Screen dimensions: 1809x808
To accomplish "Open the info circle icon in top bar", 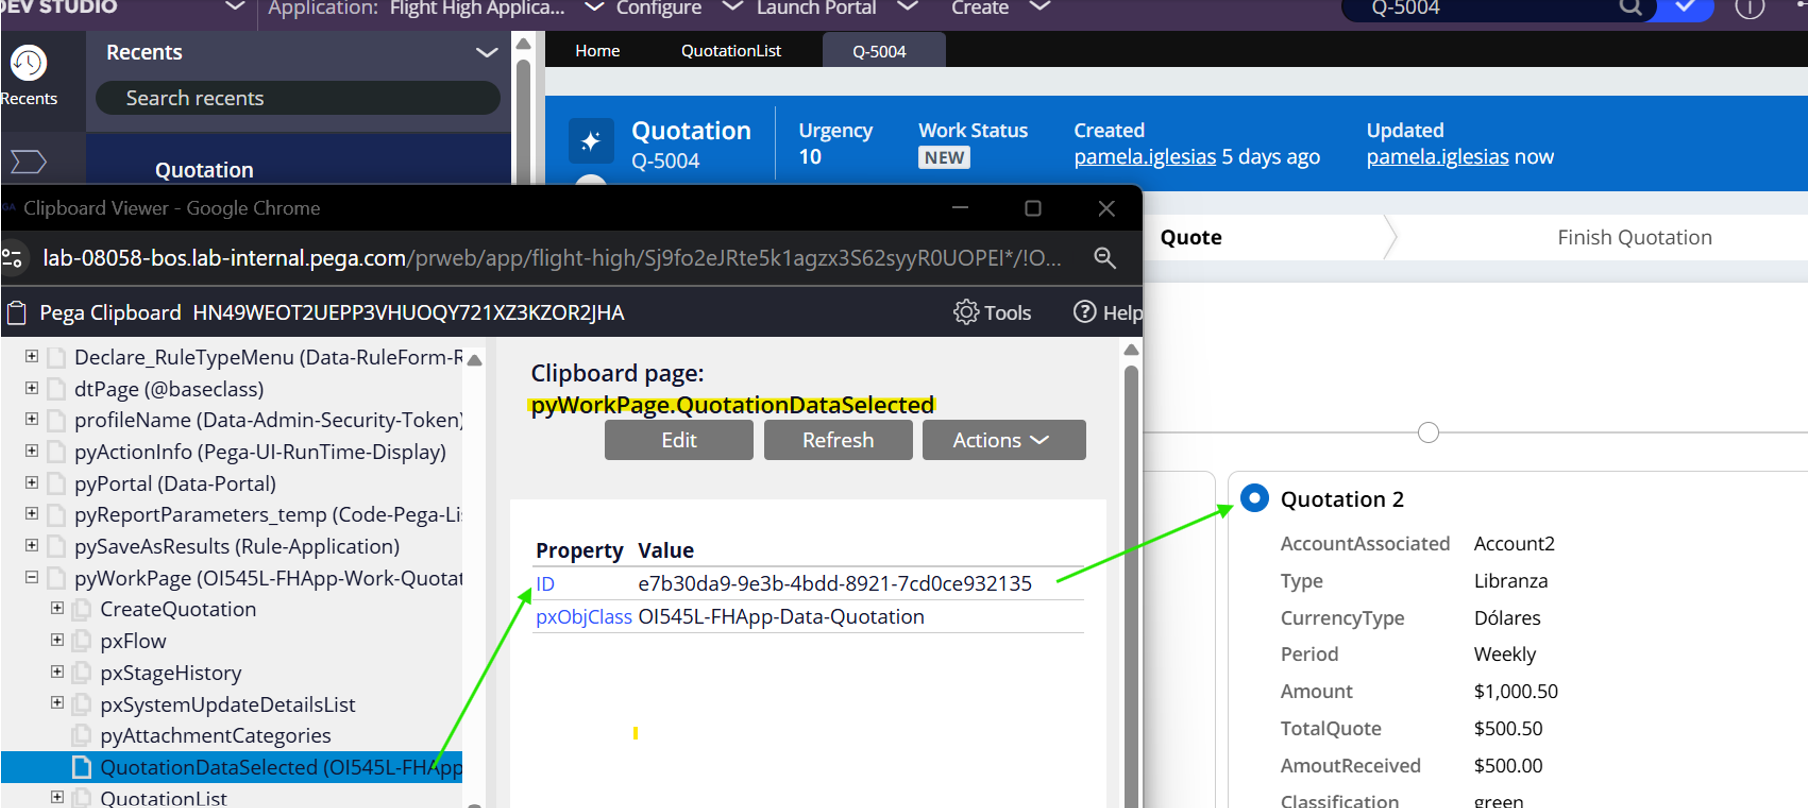I will tap(1750, 8).
